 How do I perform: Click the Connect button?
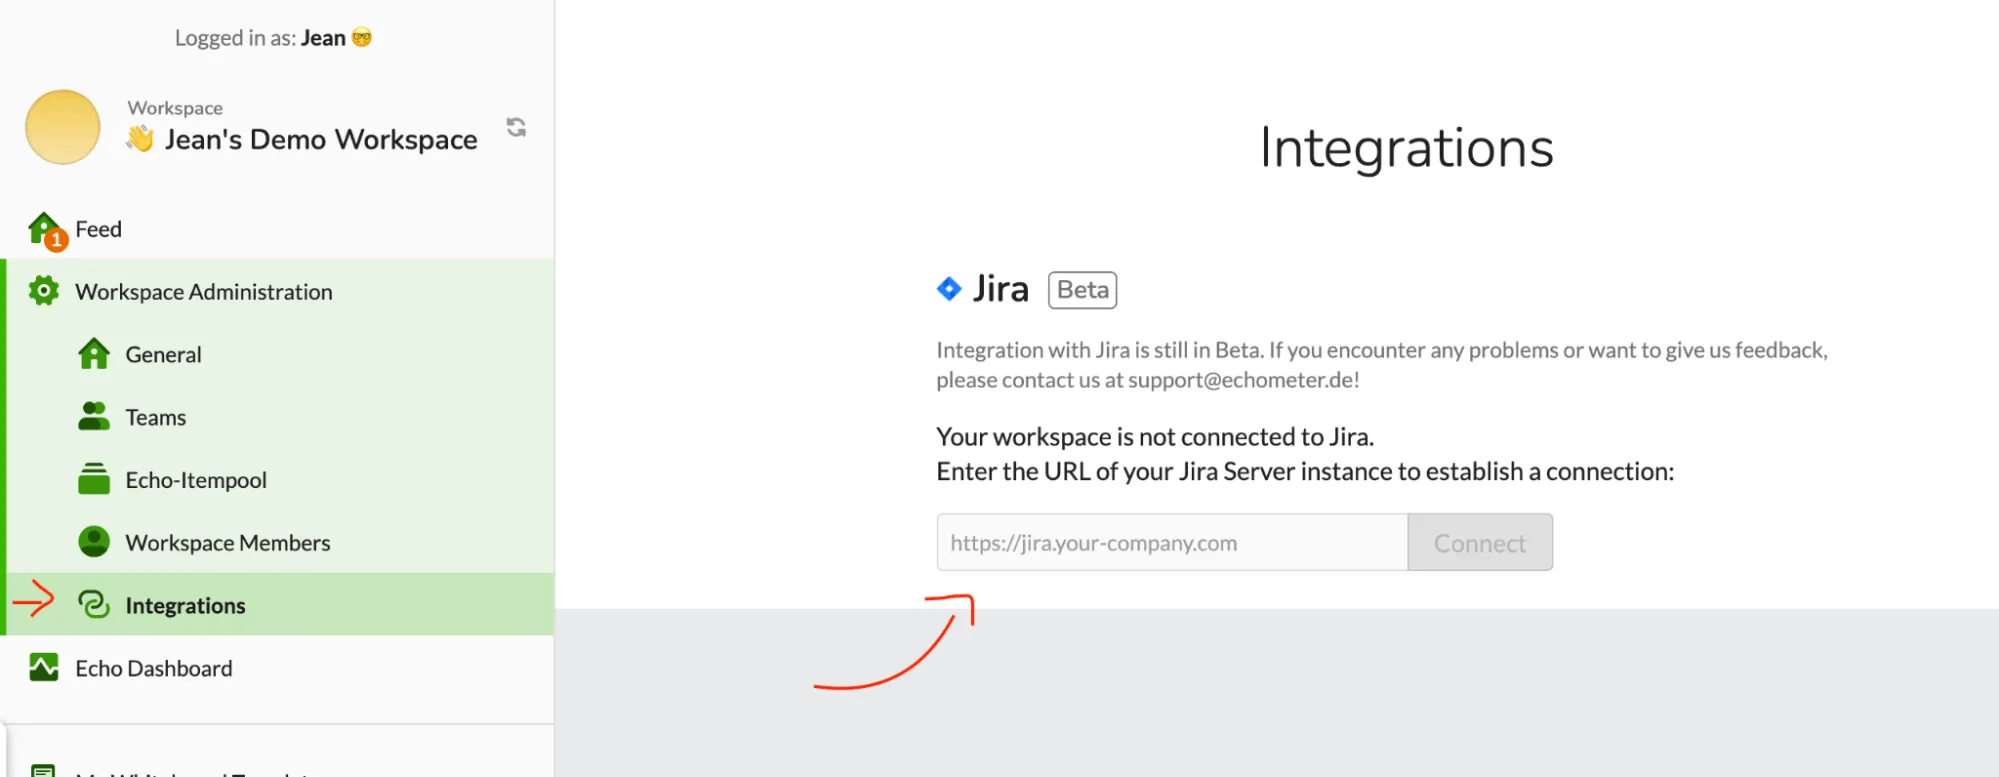click(x=1480, y=542)
